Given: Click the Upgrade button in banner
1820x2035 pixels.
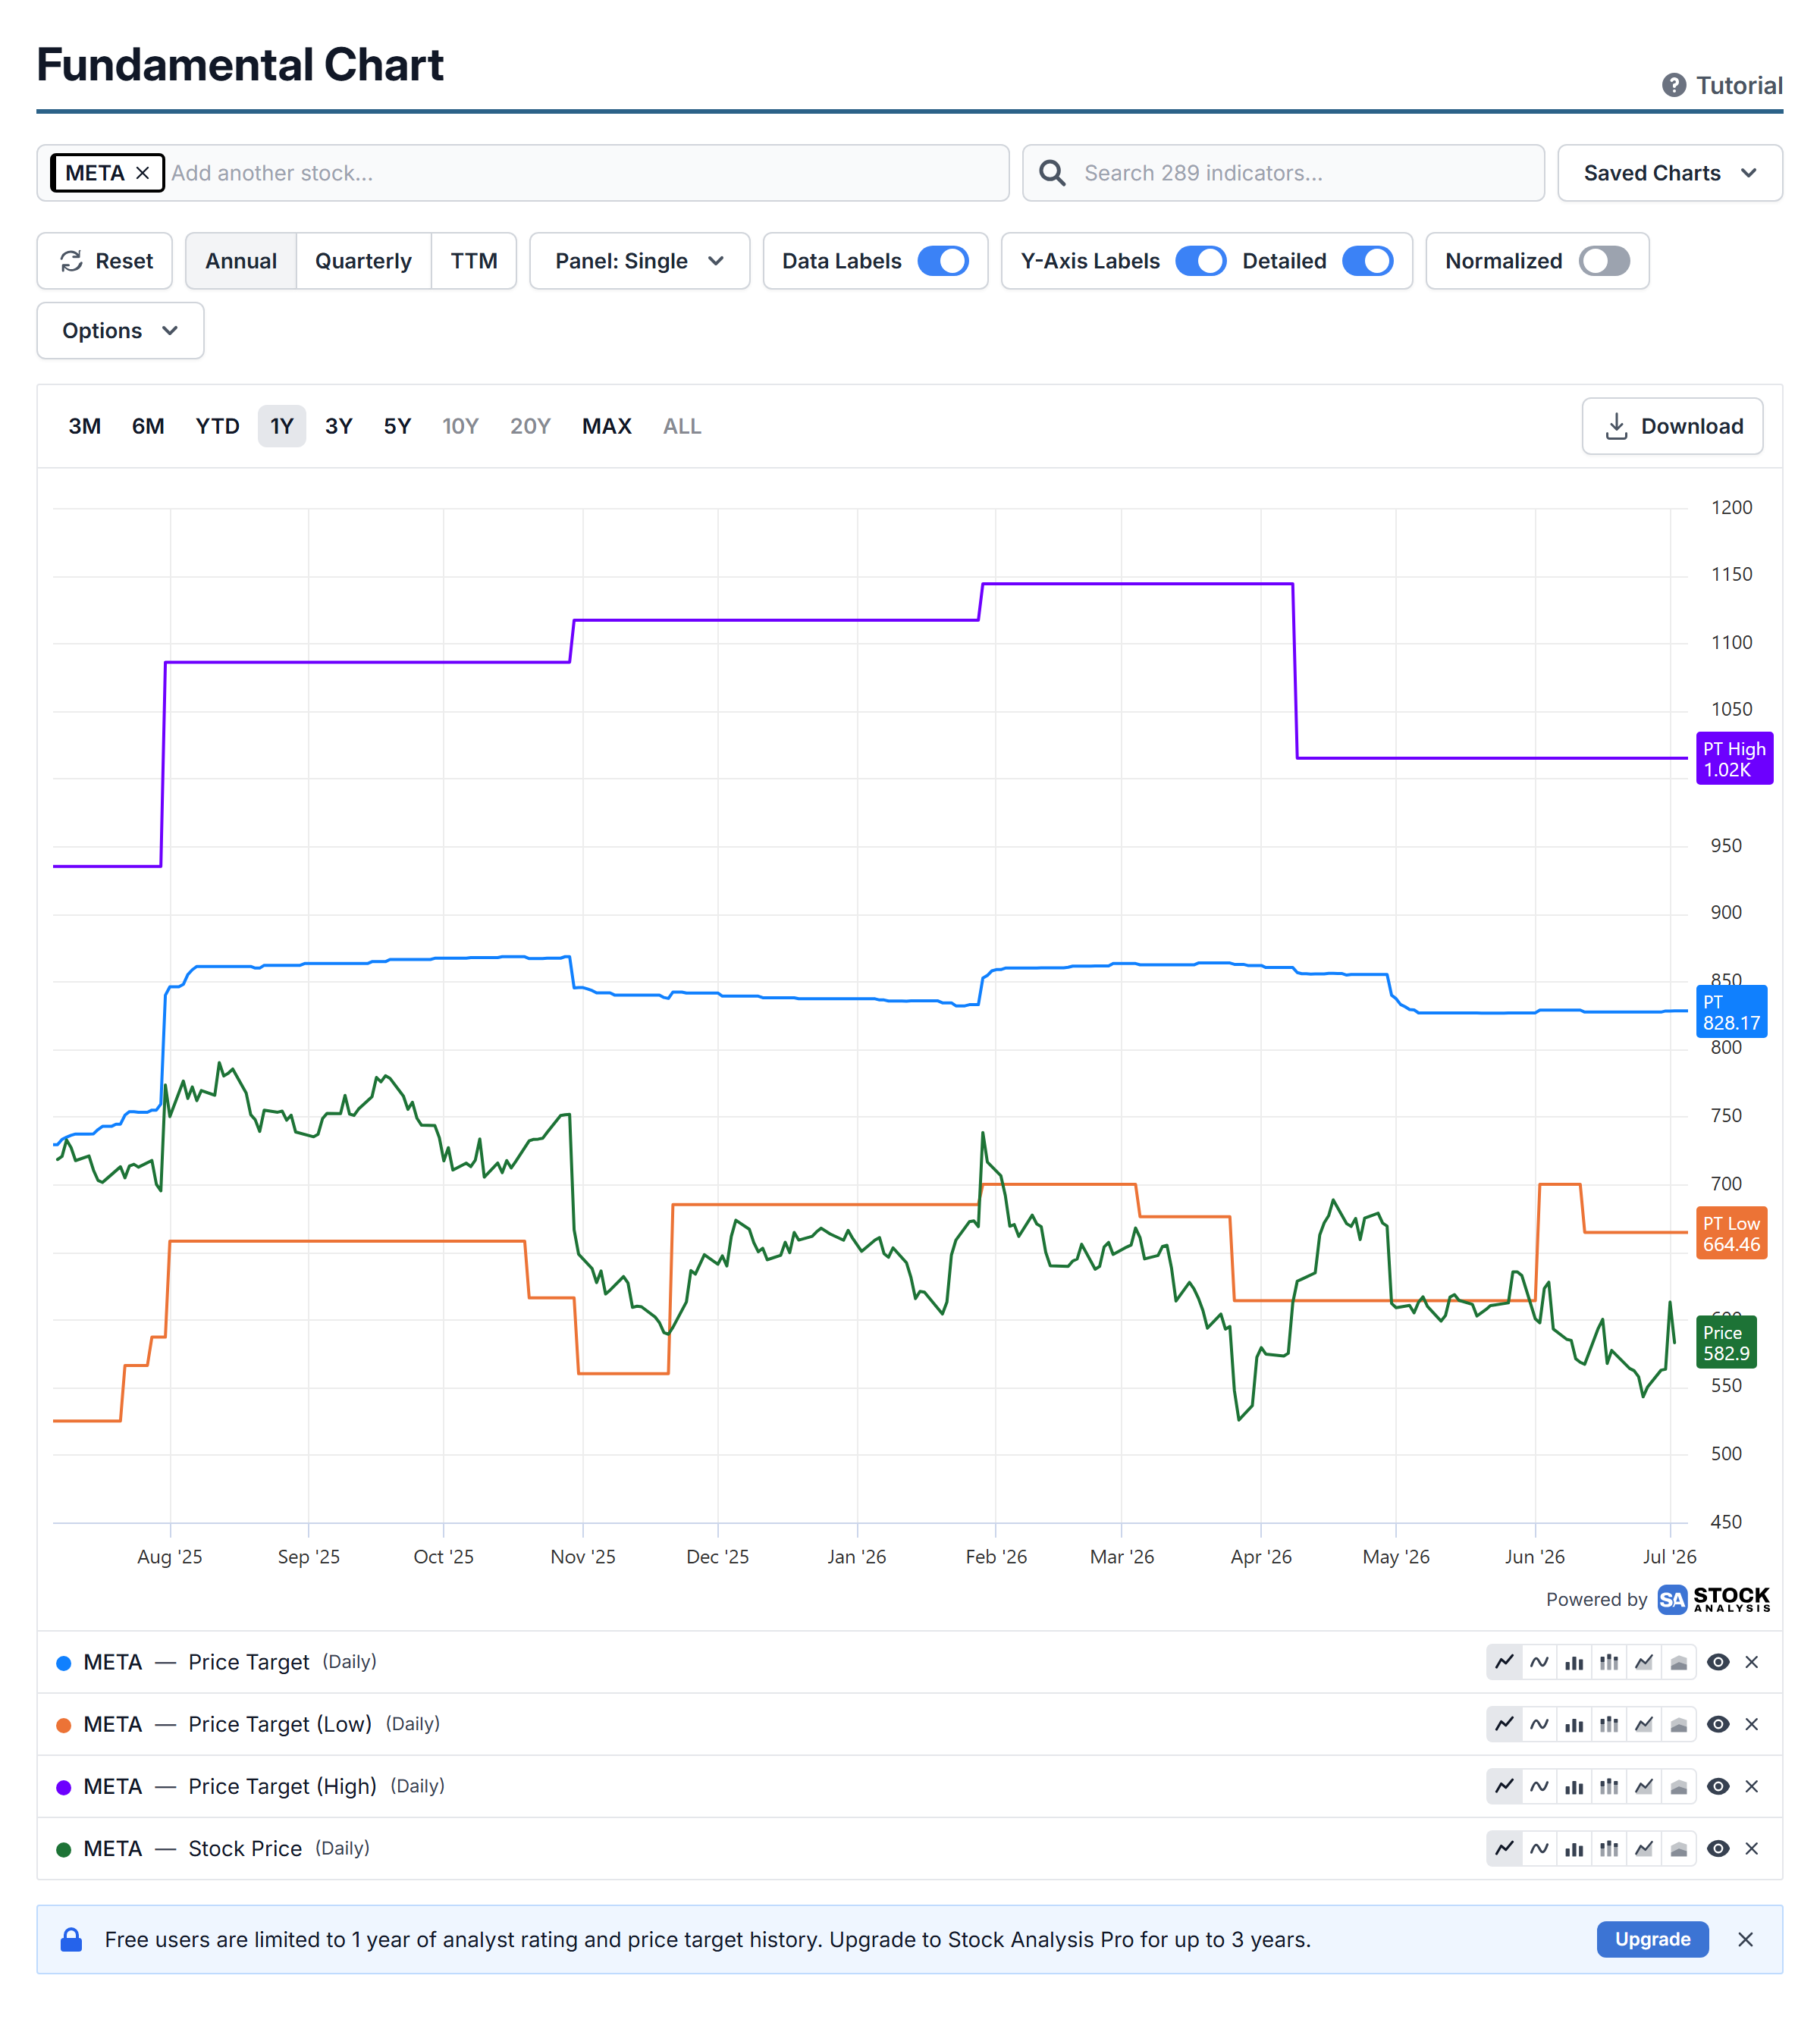Looking at the screenshot, I should 1652,1939.
